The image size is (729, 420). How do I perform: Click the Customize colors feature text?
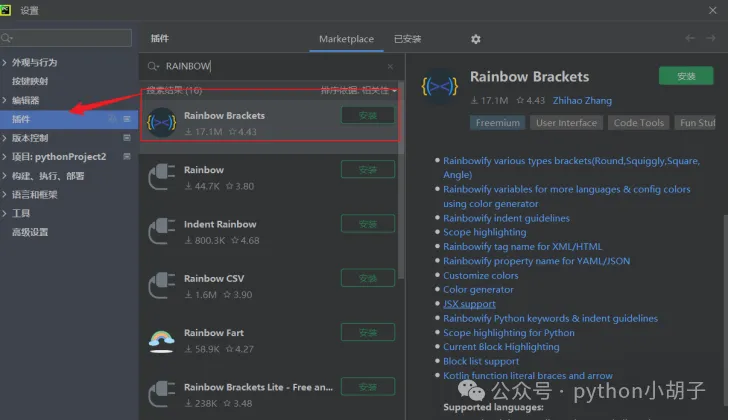click(480, 275)
